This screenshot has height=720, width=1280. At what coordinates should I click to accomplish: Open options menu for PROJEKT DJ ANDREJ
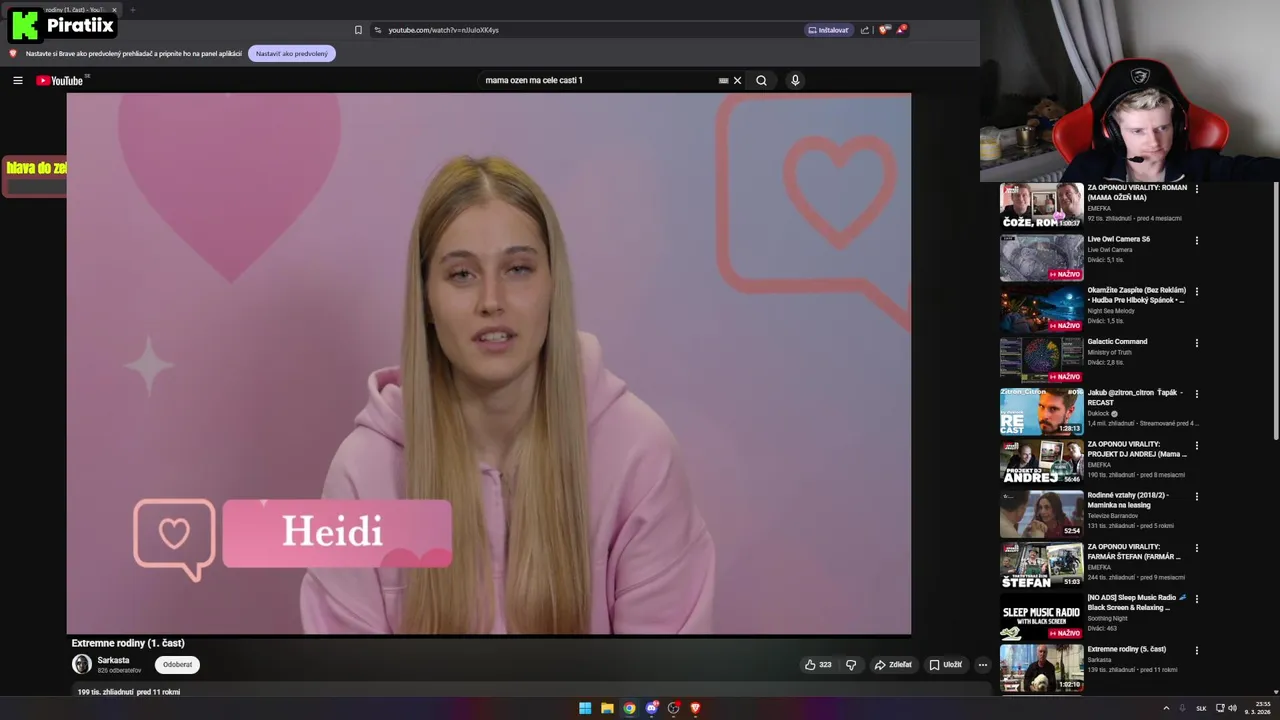click(x=1196, y=445)
